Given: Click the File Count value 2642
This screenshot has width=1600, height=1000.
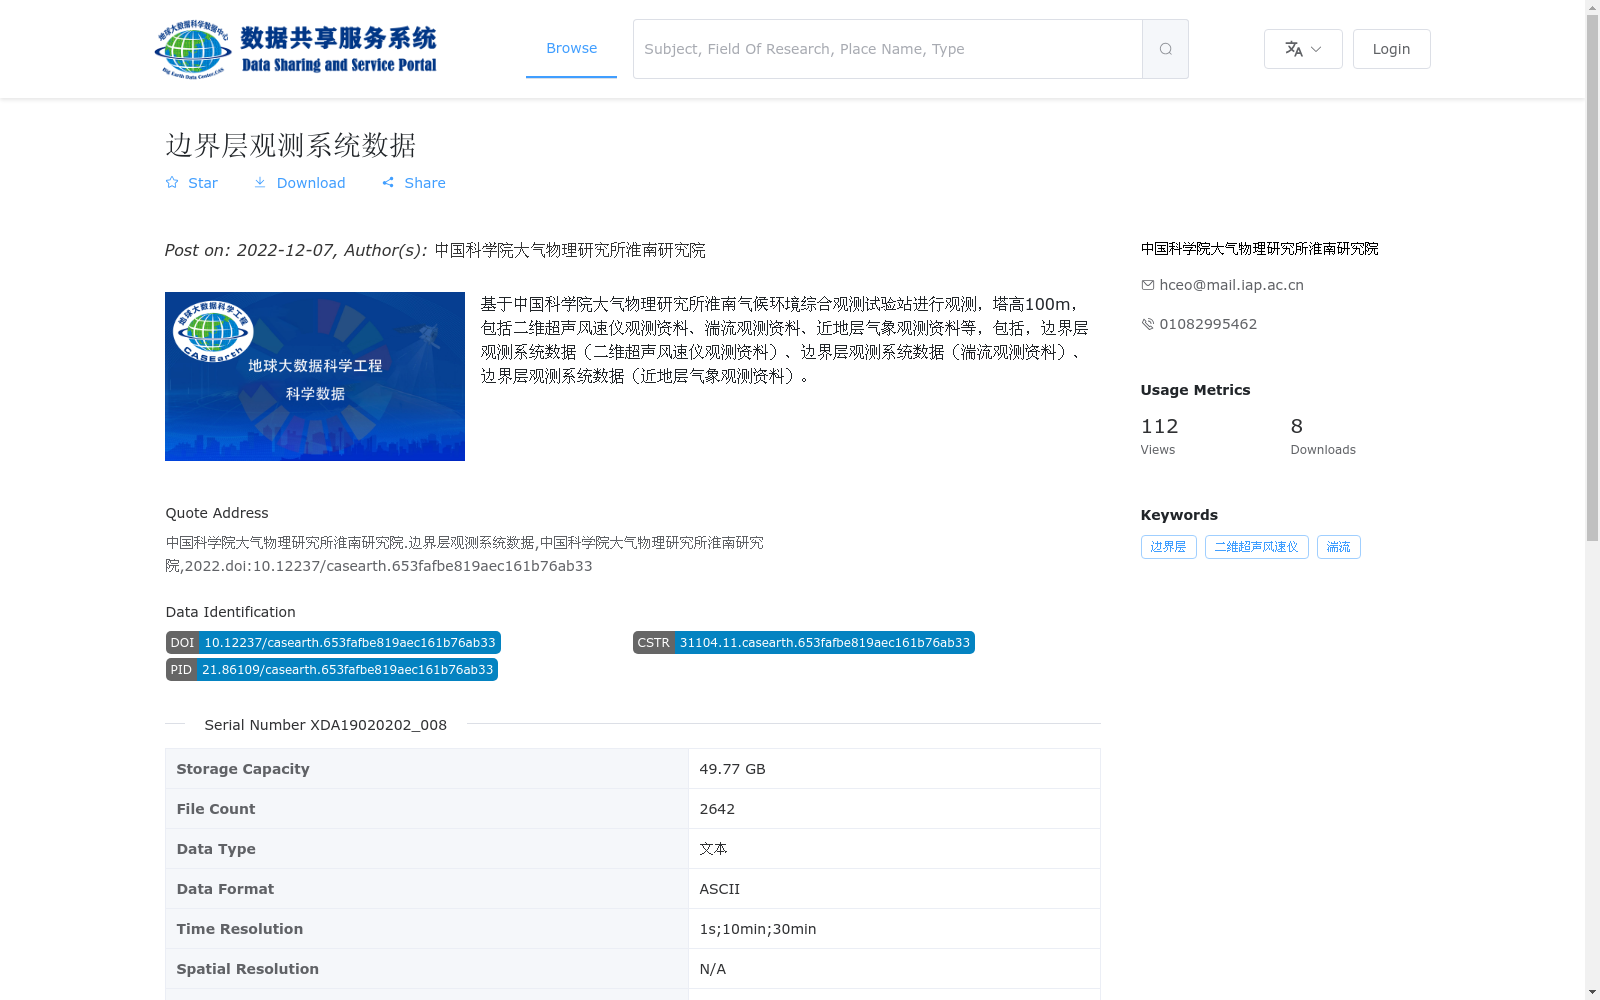Looking at the screenshot, I should pyautogui.click(x=717, y=809).
